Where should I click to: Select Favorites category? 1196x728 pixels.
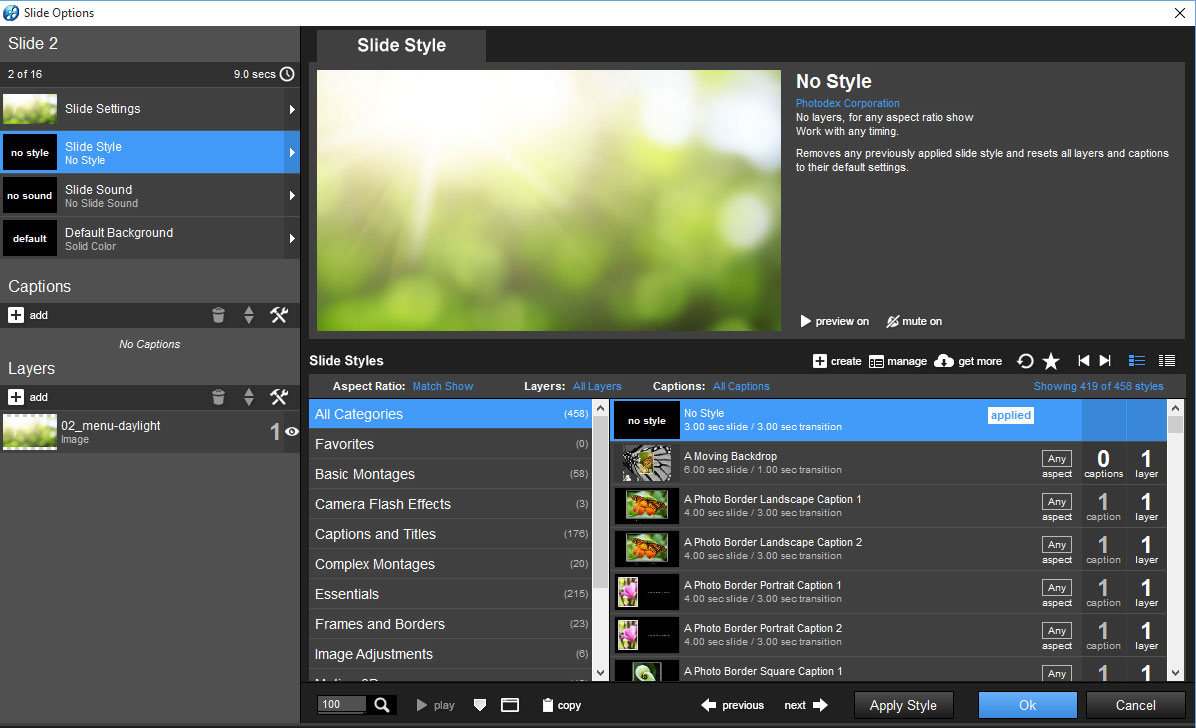pyautogui.click(x=451, y=444)
